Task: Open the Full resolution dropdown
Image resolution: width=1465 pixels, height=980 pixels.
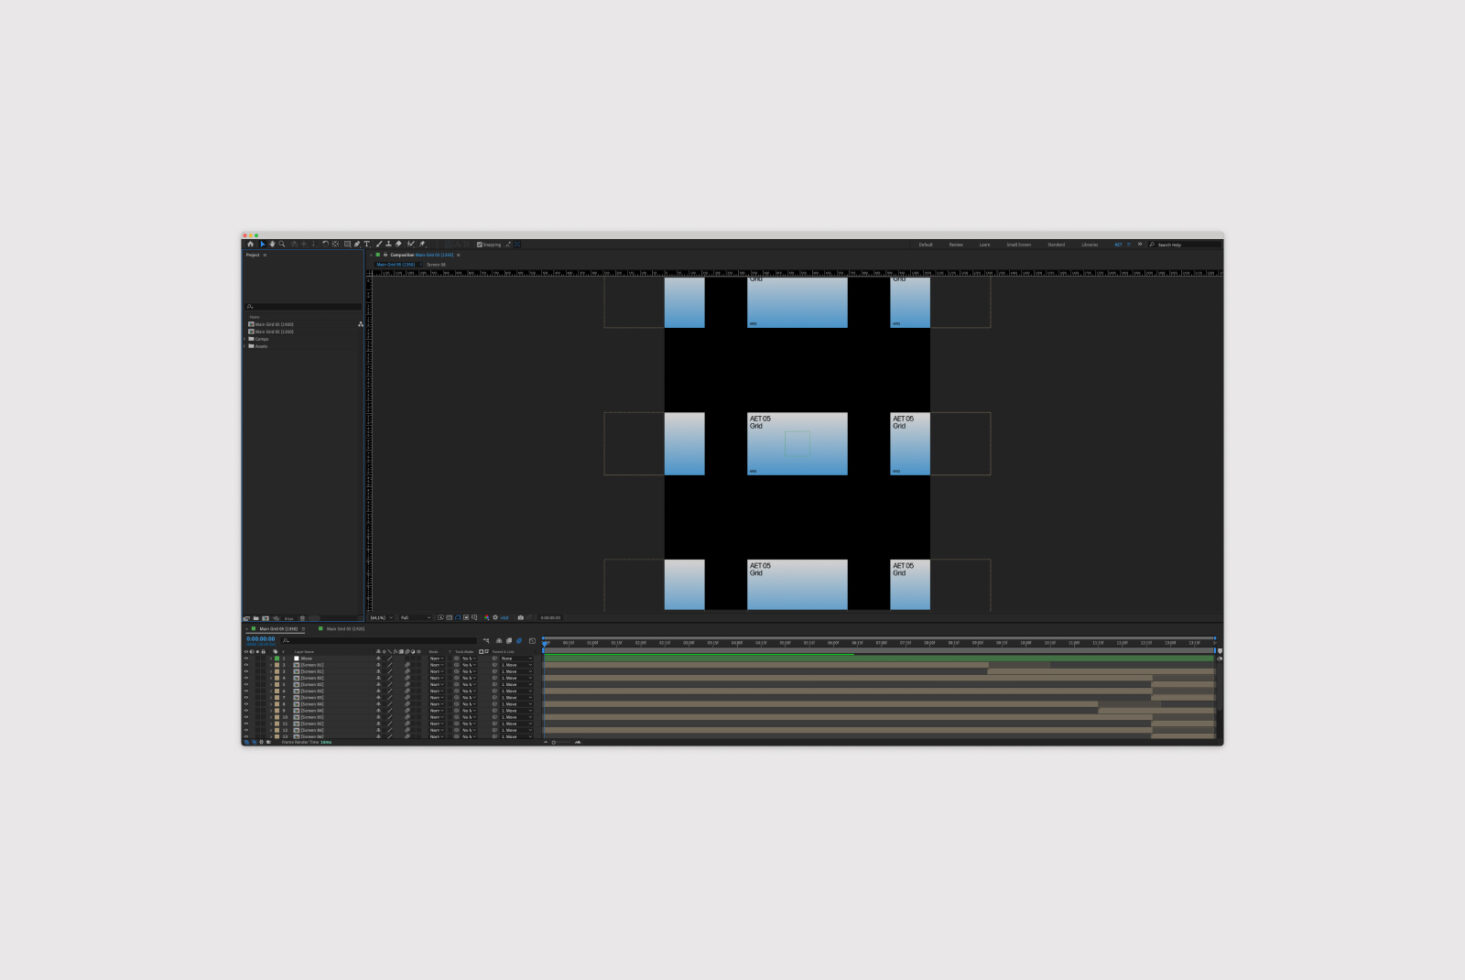Action: 415,618
